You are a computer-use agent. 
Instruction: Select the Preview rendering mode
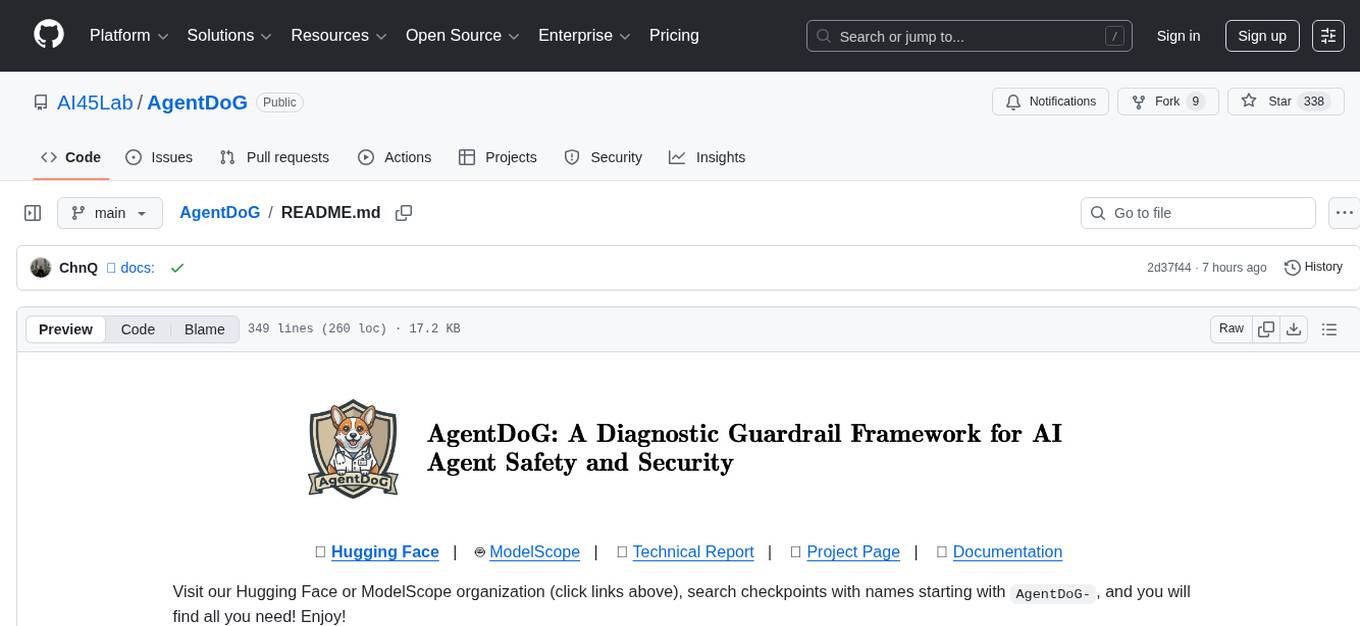[x=65, y=328]
